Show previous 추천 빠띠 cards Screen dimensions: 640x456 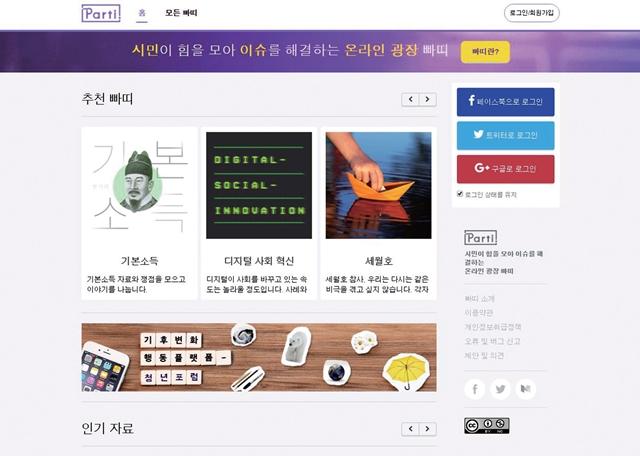pos(410,99)
